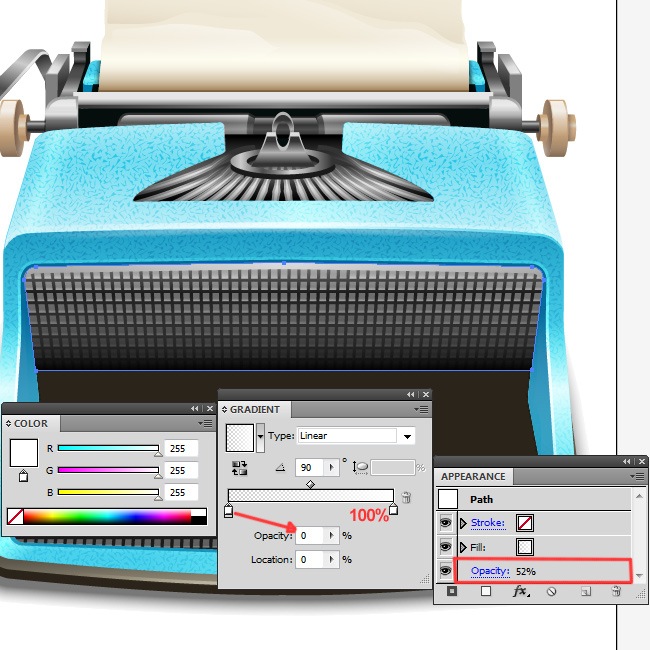Open gradient swatch picker arrow
This screenshot has width=650, height=650.
point(260,437)
